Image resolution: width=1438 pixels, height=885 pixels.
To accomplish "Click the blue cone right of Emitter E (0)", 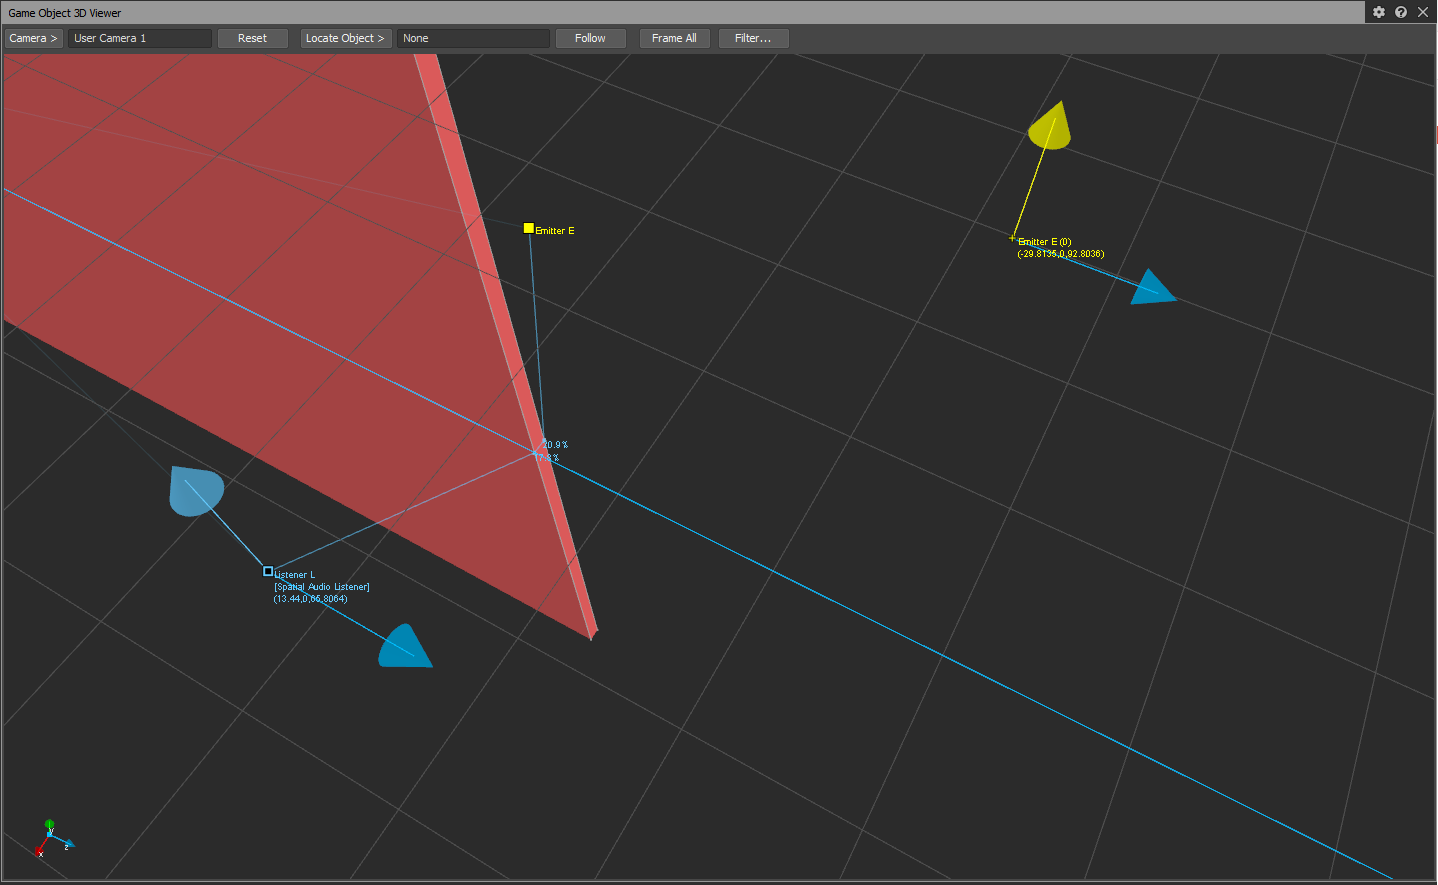I will [1152, 288].
